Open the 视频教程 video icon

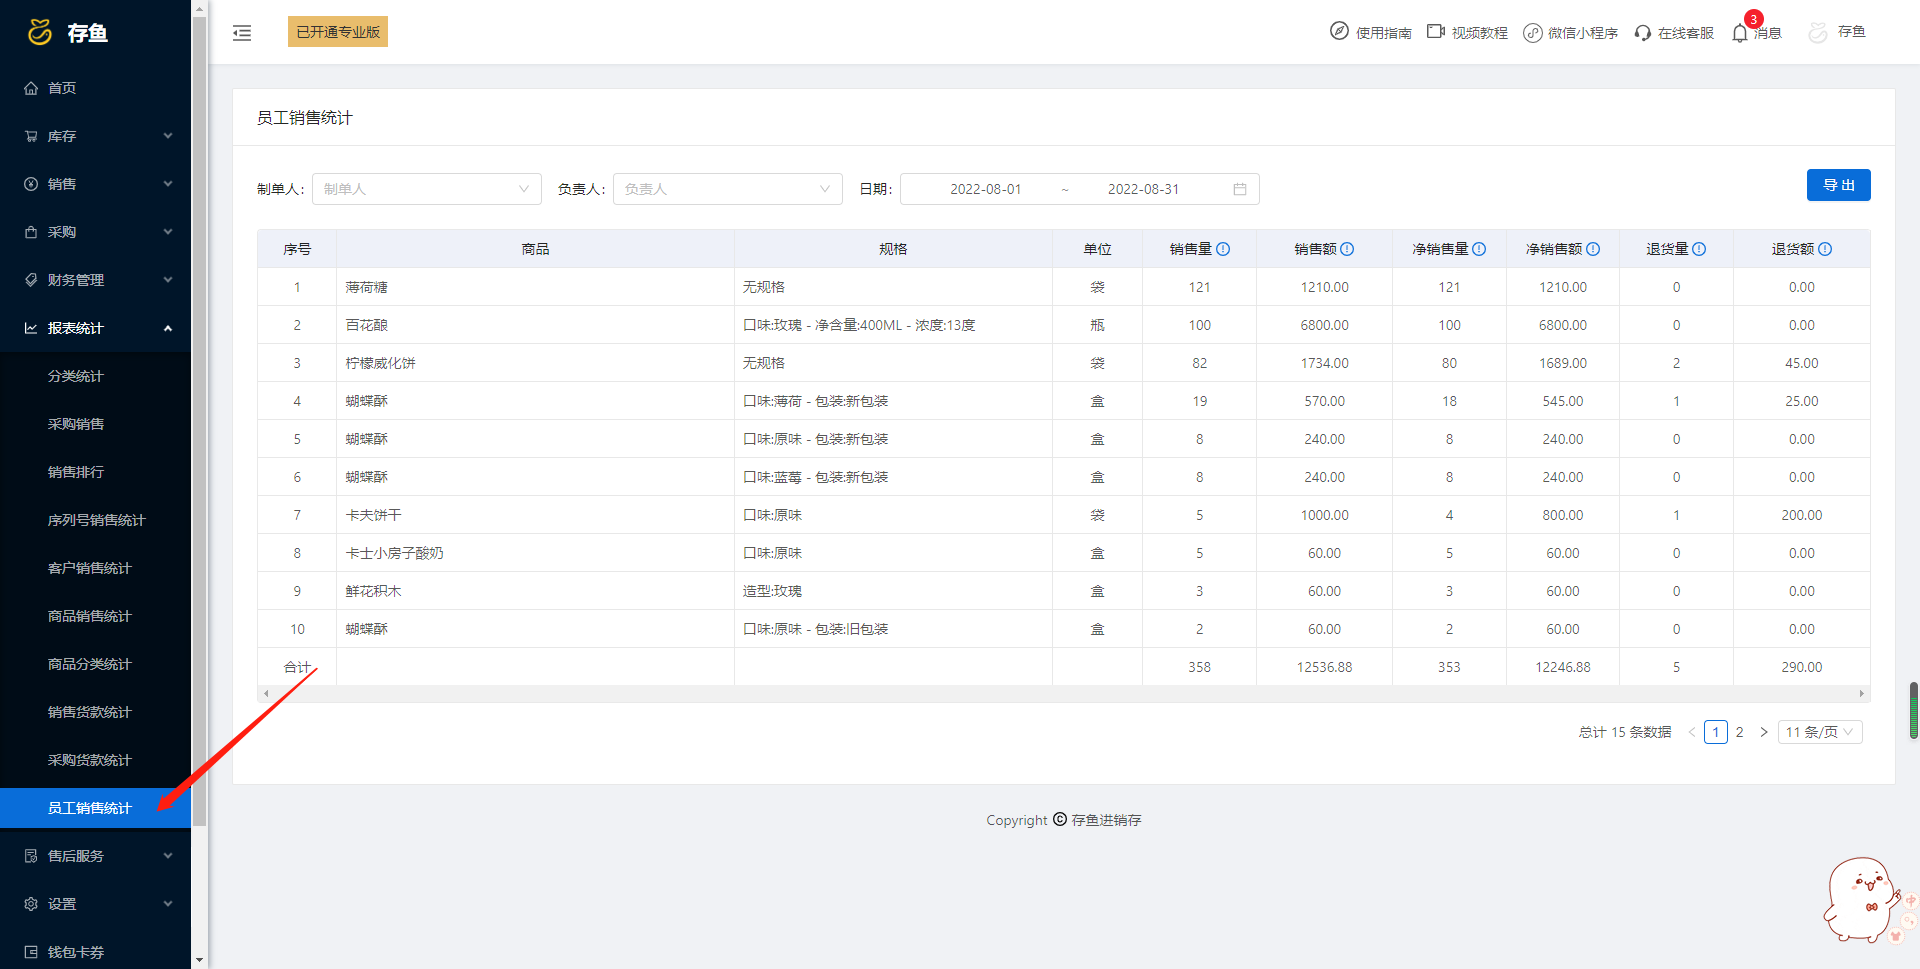(1436, 31)
